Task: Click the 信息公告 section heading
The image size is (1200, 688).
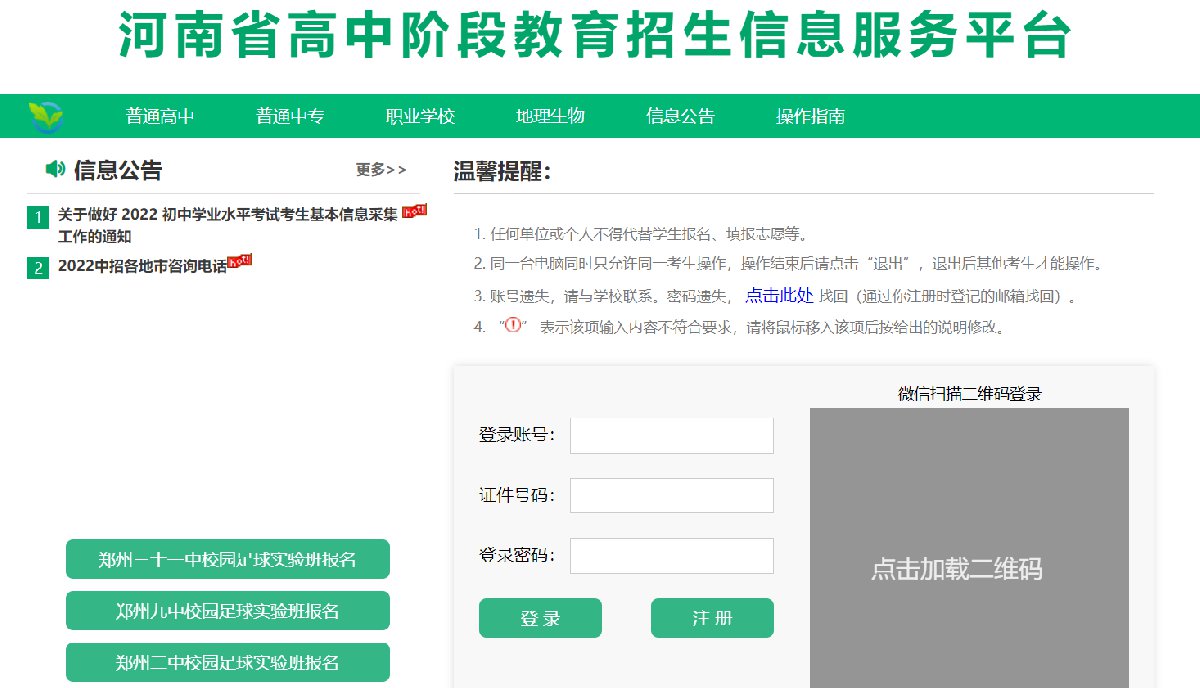Action: click(x=118, y=170)
